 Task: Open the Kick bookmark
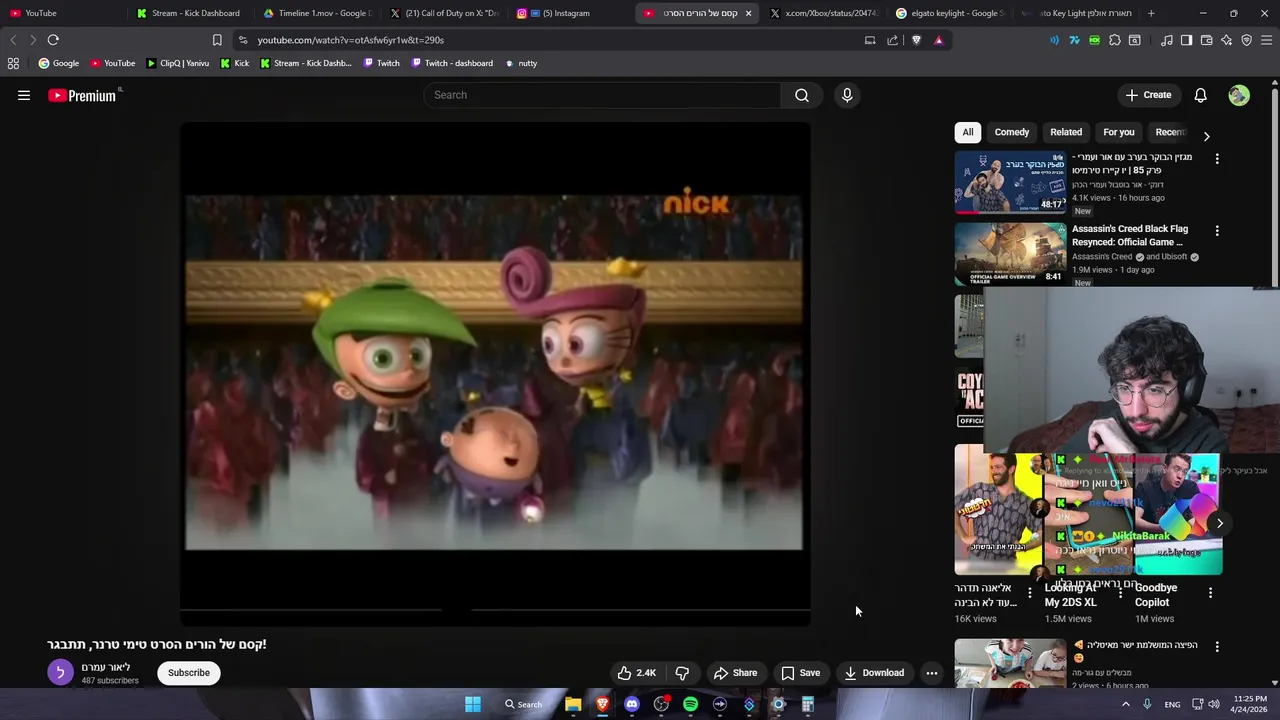click(x=235, y=63)
